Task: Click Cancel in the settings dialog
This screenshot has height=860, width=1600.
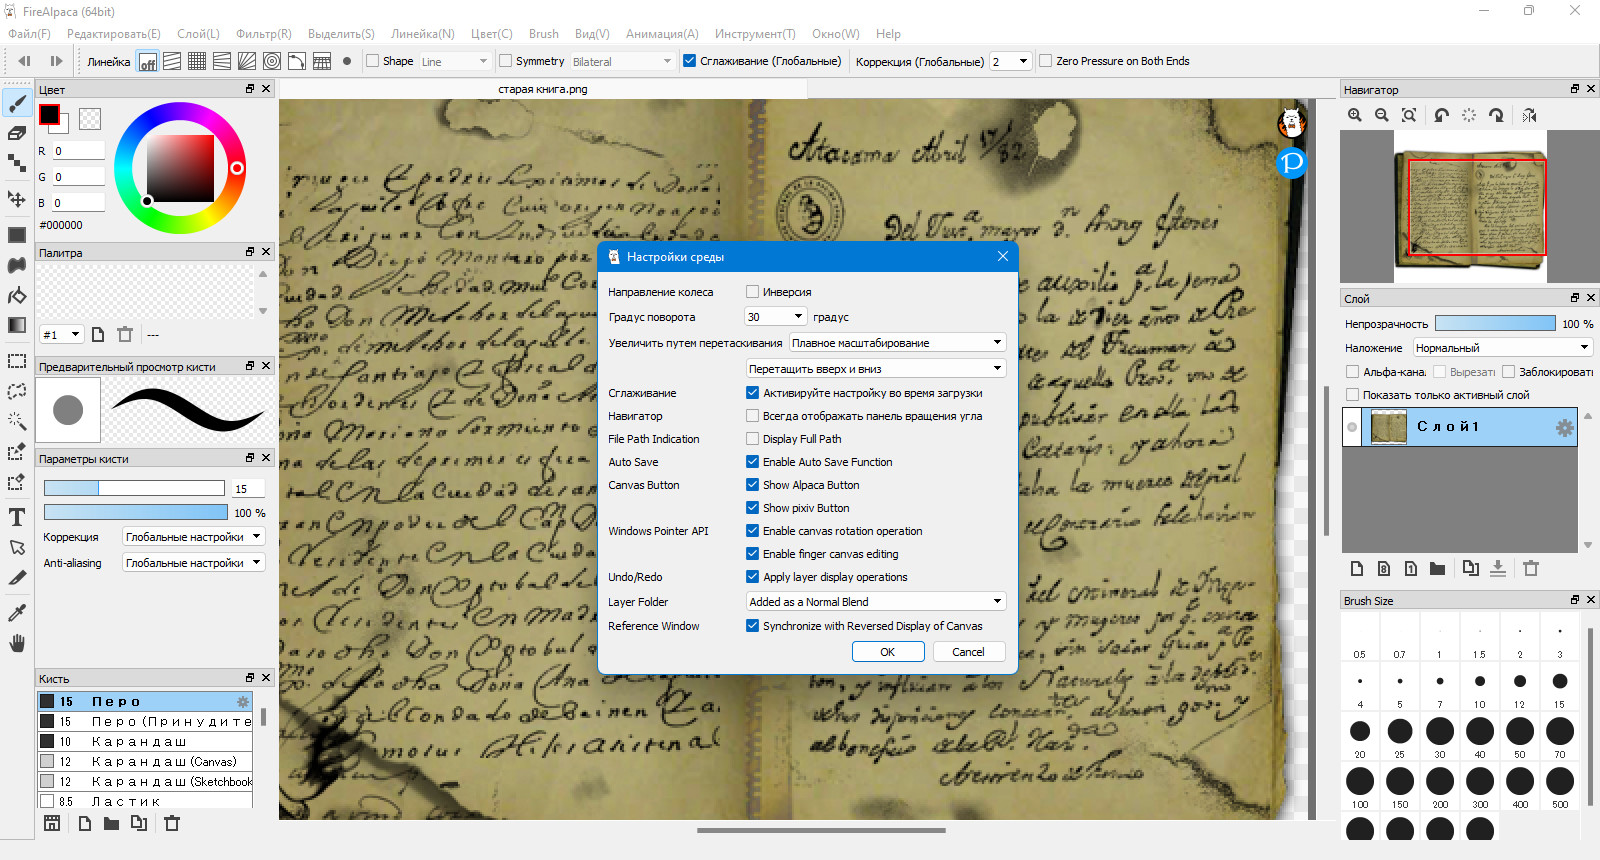Action: [968, 652]
